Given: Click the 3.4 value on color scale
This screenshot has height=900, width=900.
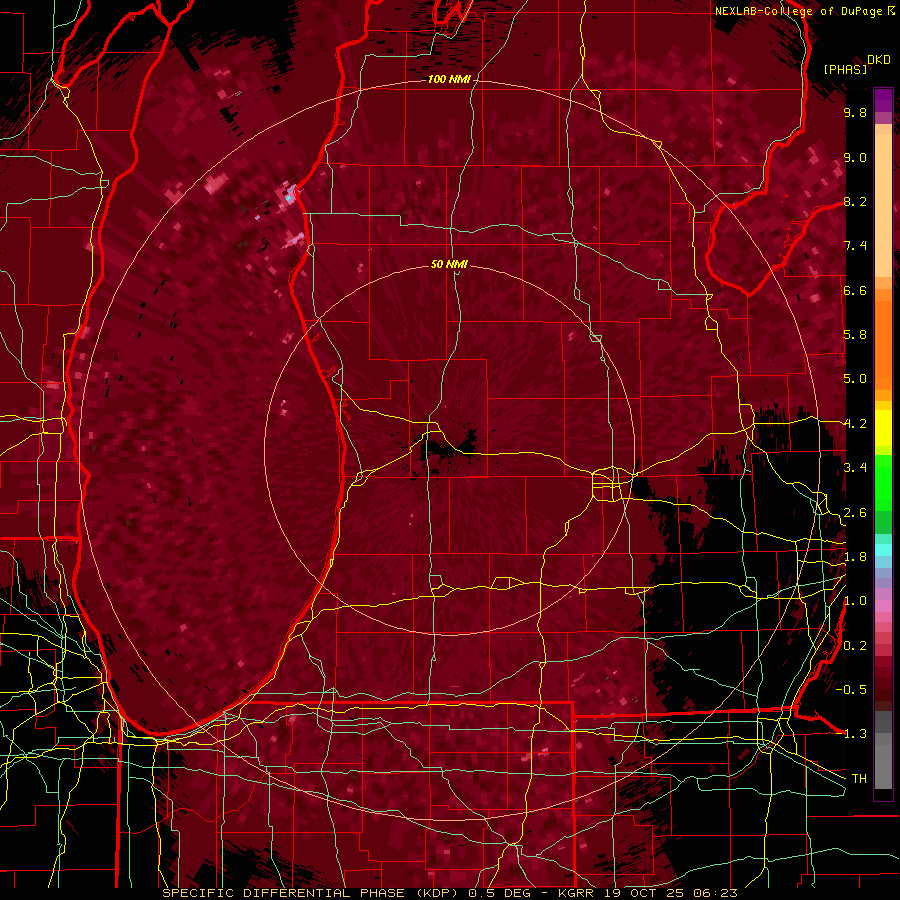Looking at the screenshot, I should (855, 468).
